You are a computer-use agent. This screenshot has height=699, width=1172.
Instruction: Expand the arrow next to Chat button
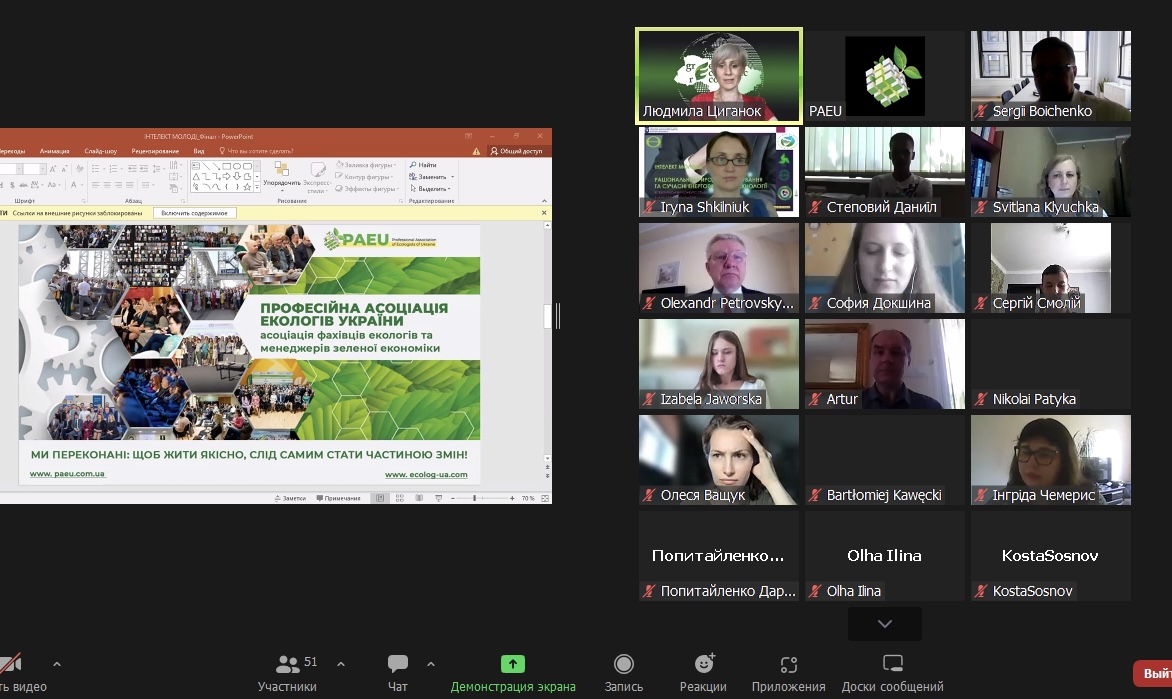[431, 664]
